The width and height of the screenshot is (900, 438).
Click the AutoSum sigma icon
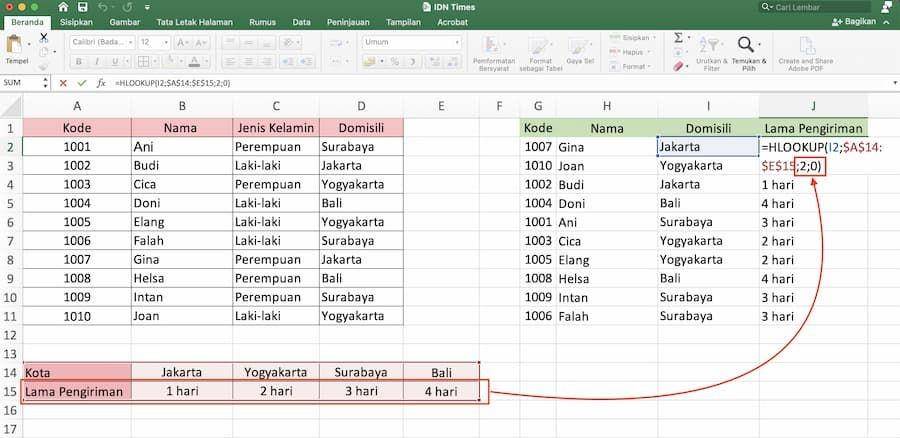click(678, 38)
